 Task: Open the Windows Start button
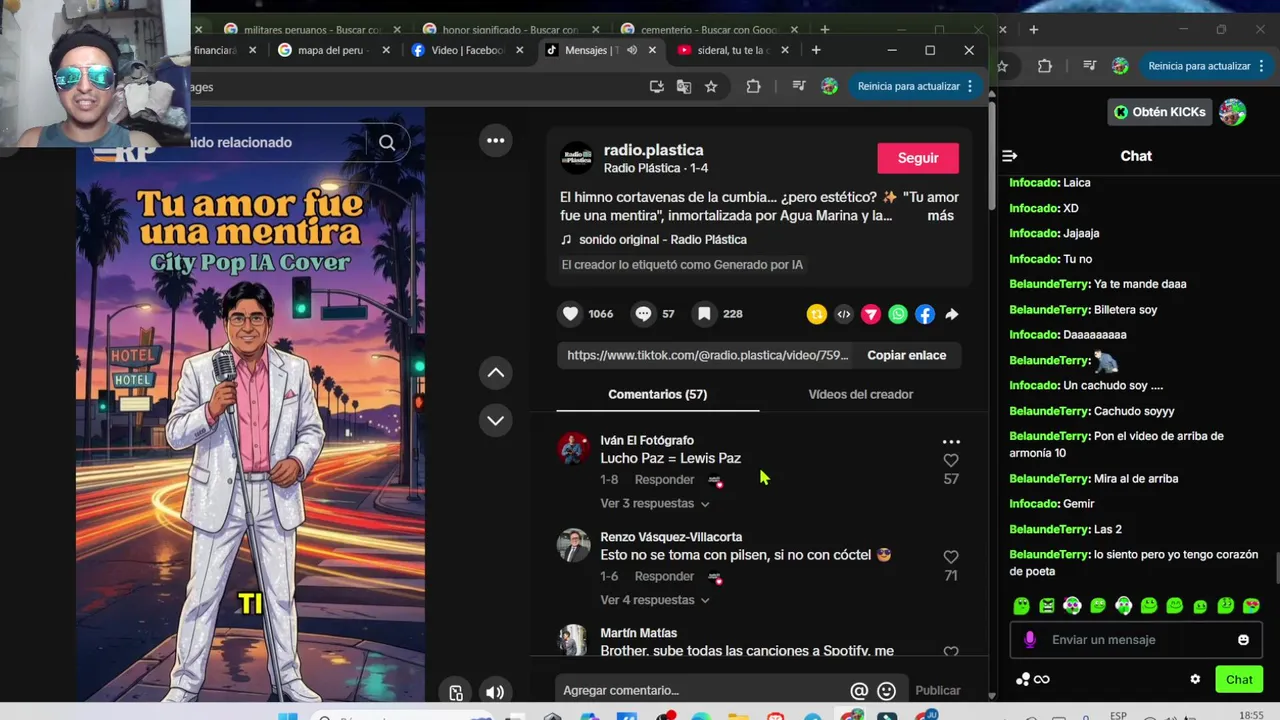pyautogui.click(x=287, y=716)
